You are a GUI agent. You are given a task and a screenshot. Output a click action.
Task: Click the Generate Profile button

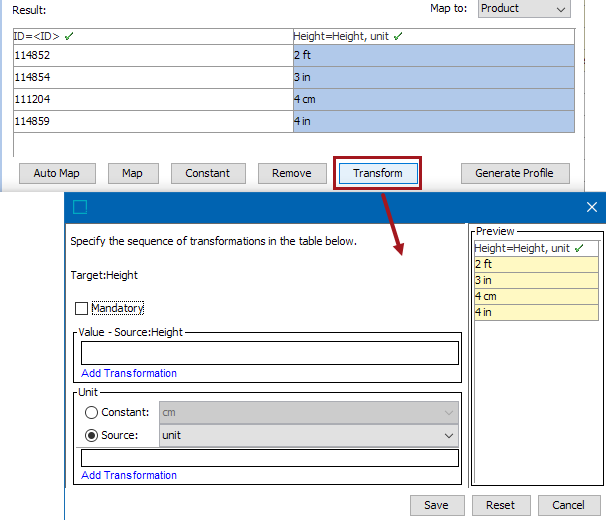point(515,173)
